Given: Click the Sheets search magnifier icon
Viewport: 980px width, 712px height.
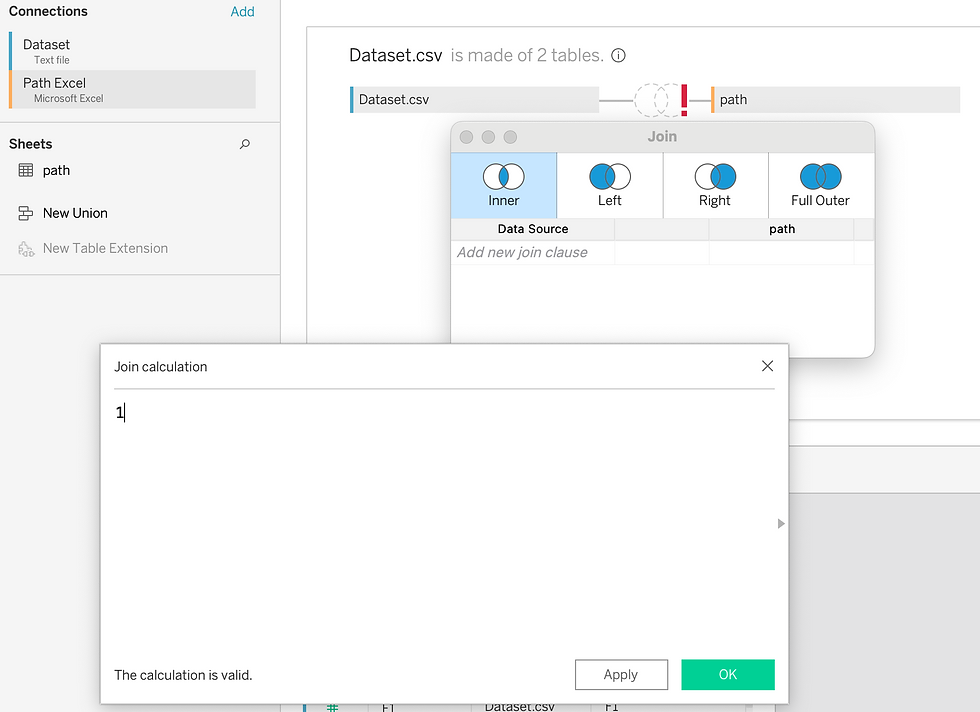Looking at the screenshot, I should [245, 144].
